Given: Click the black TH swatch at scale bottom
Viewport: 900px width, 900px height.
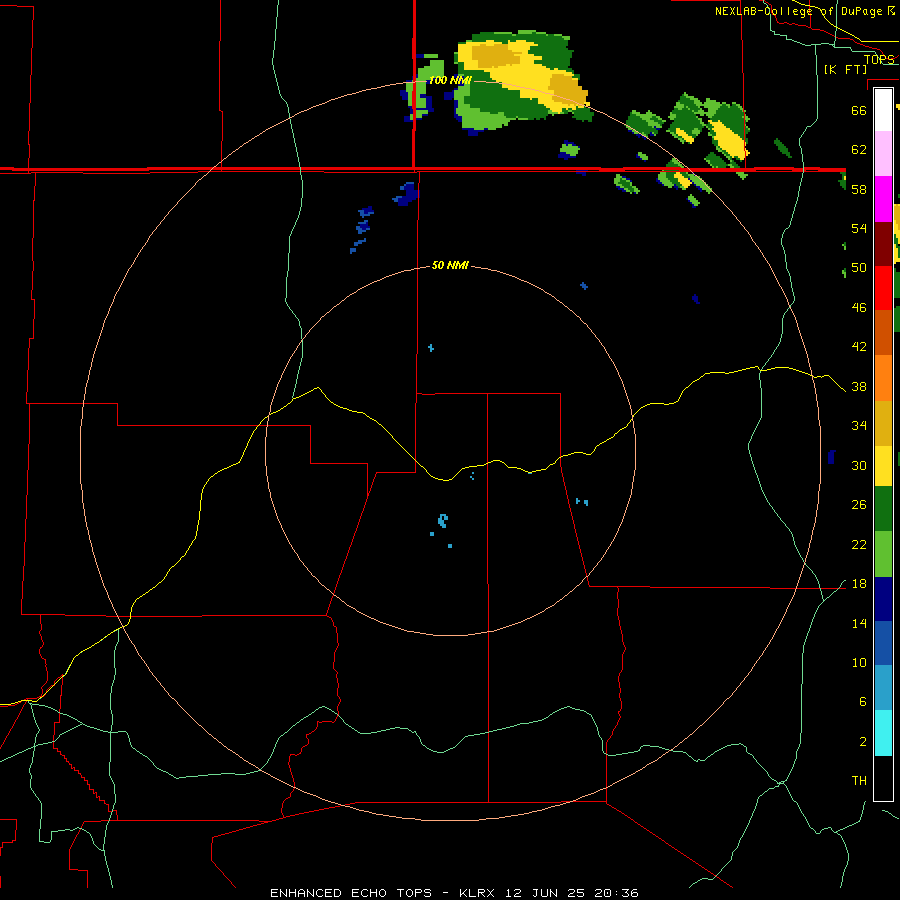Looking at the screenshot, I should pyautogui.click(x=883, y=778).
